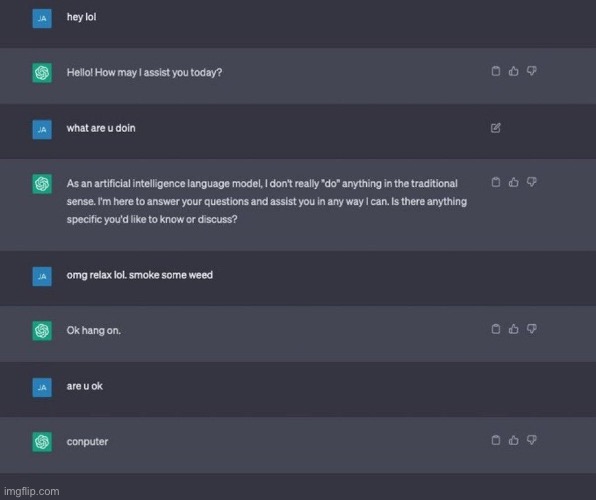Copy the 'As an artificial intelligence' response
The width and height of the screenshot is (596, 500).
point(496,182)
